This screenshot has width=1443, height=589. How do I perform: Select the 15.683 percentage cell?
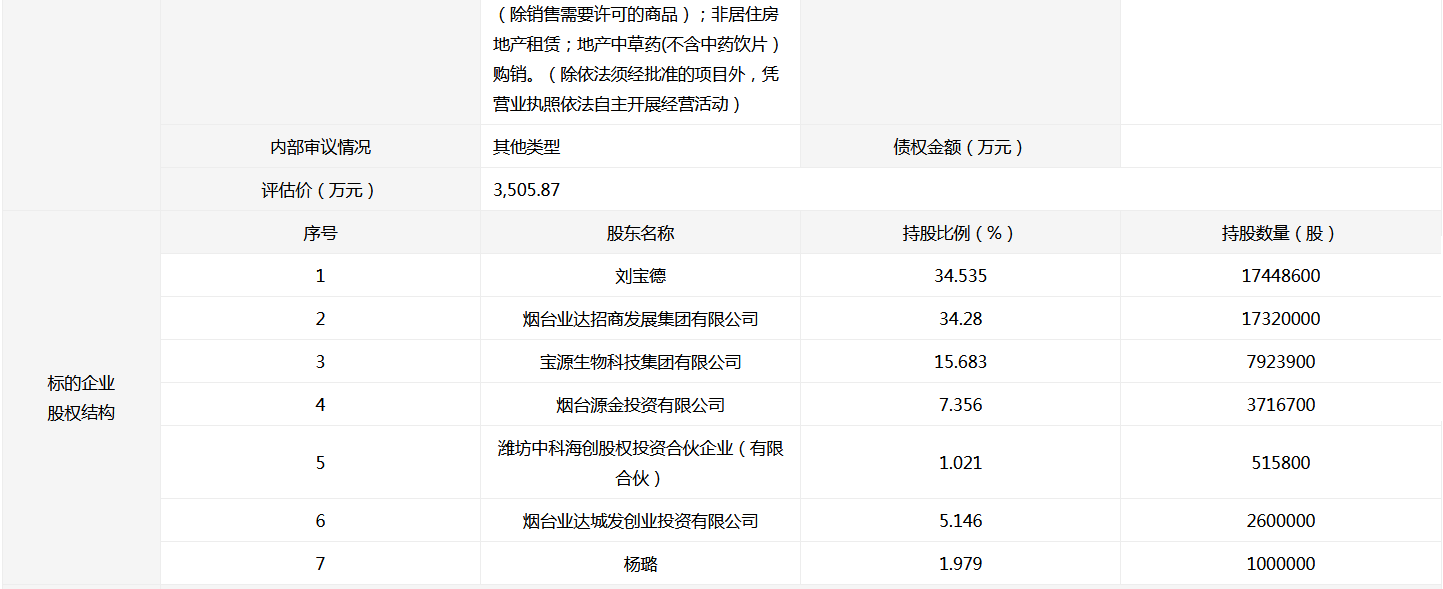point(960,362)
